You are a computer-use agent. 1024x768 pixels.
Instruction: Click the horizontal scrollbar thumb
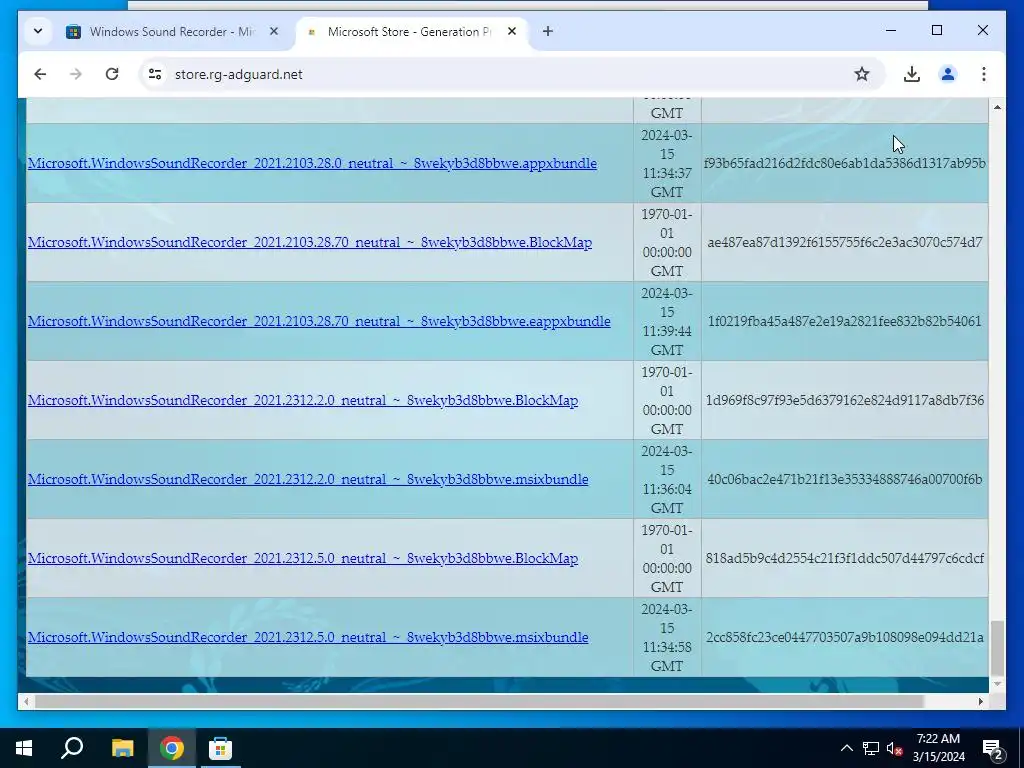pyautogui.click(x=479, y=701)
